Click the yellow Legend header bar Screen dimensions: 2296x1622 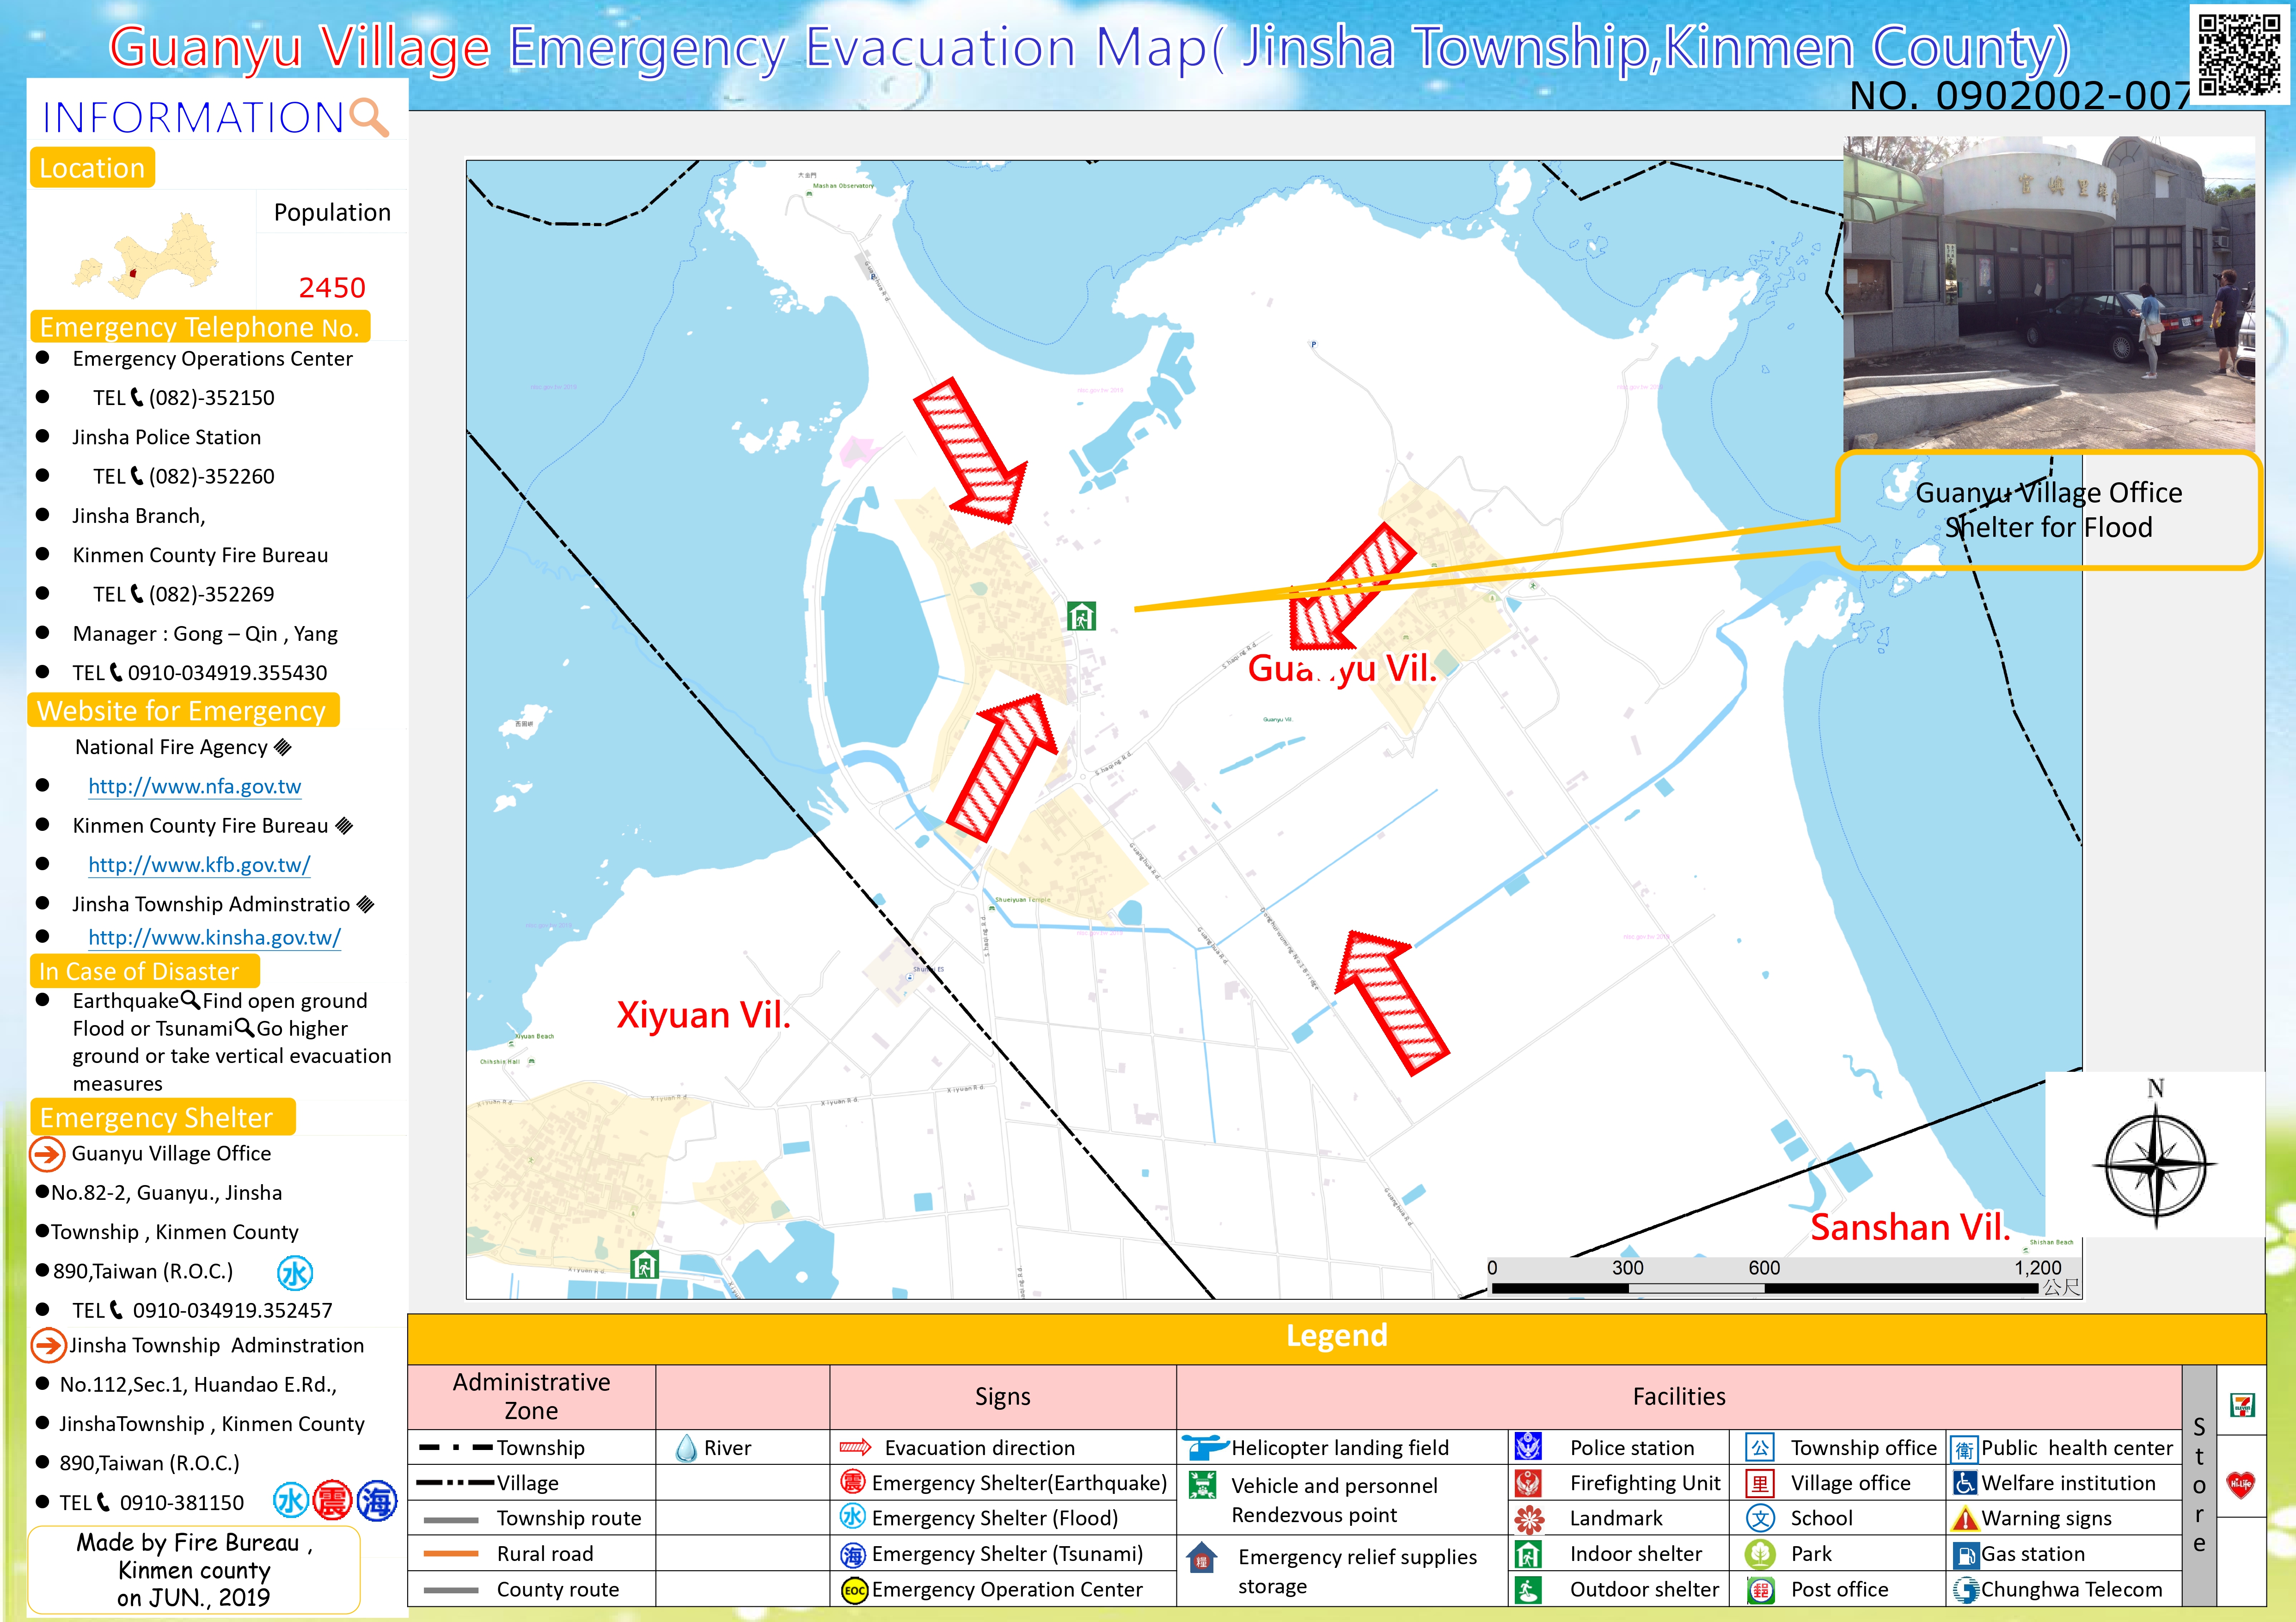pyautogui.click(x=1336, y=1337)
